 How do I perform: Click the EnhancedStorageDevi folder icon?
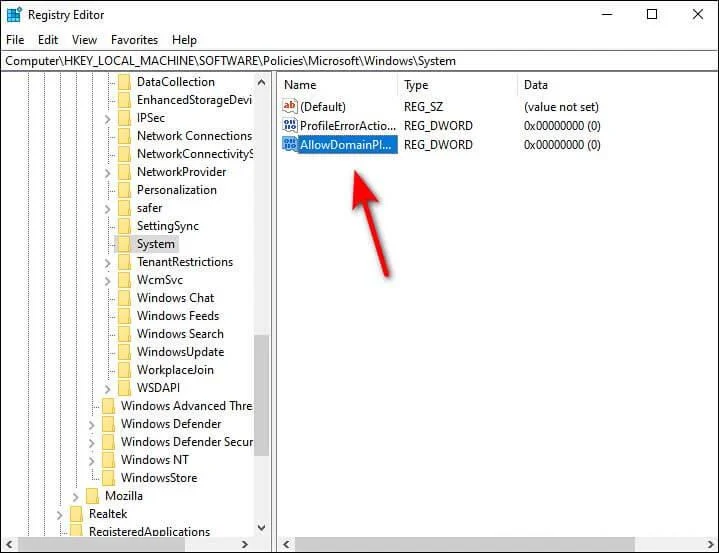(x=124, y=100)
